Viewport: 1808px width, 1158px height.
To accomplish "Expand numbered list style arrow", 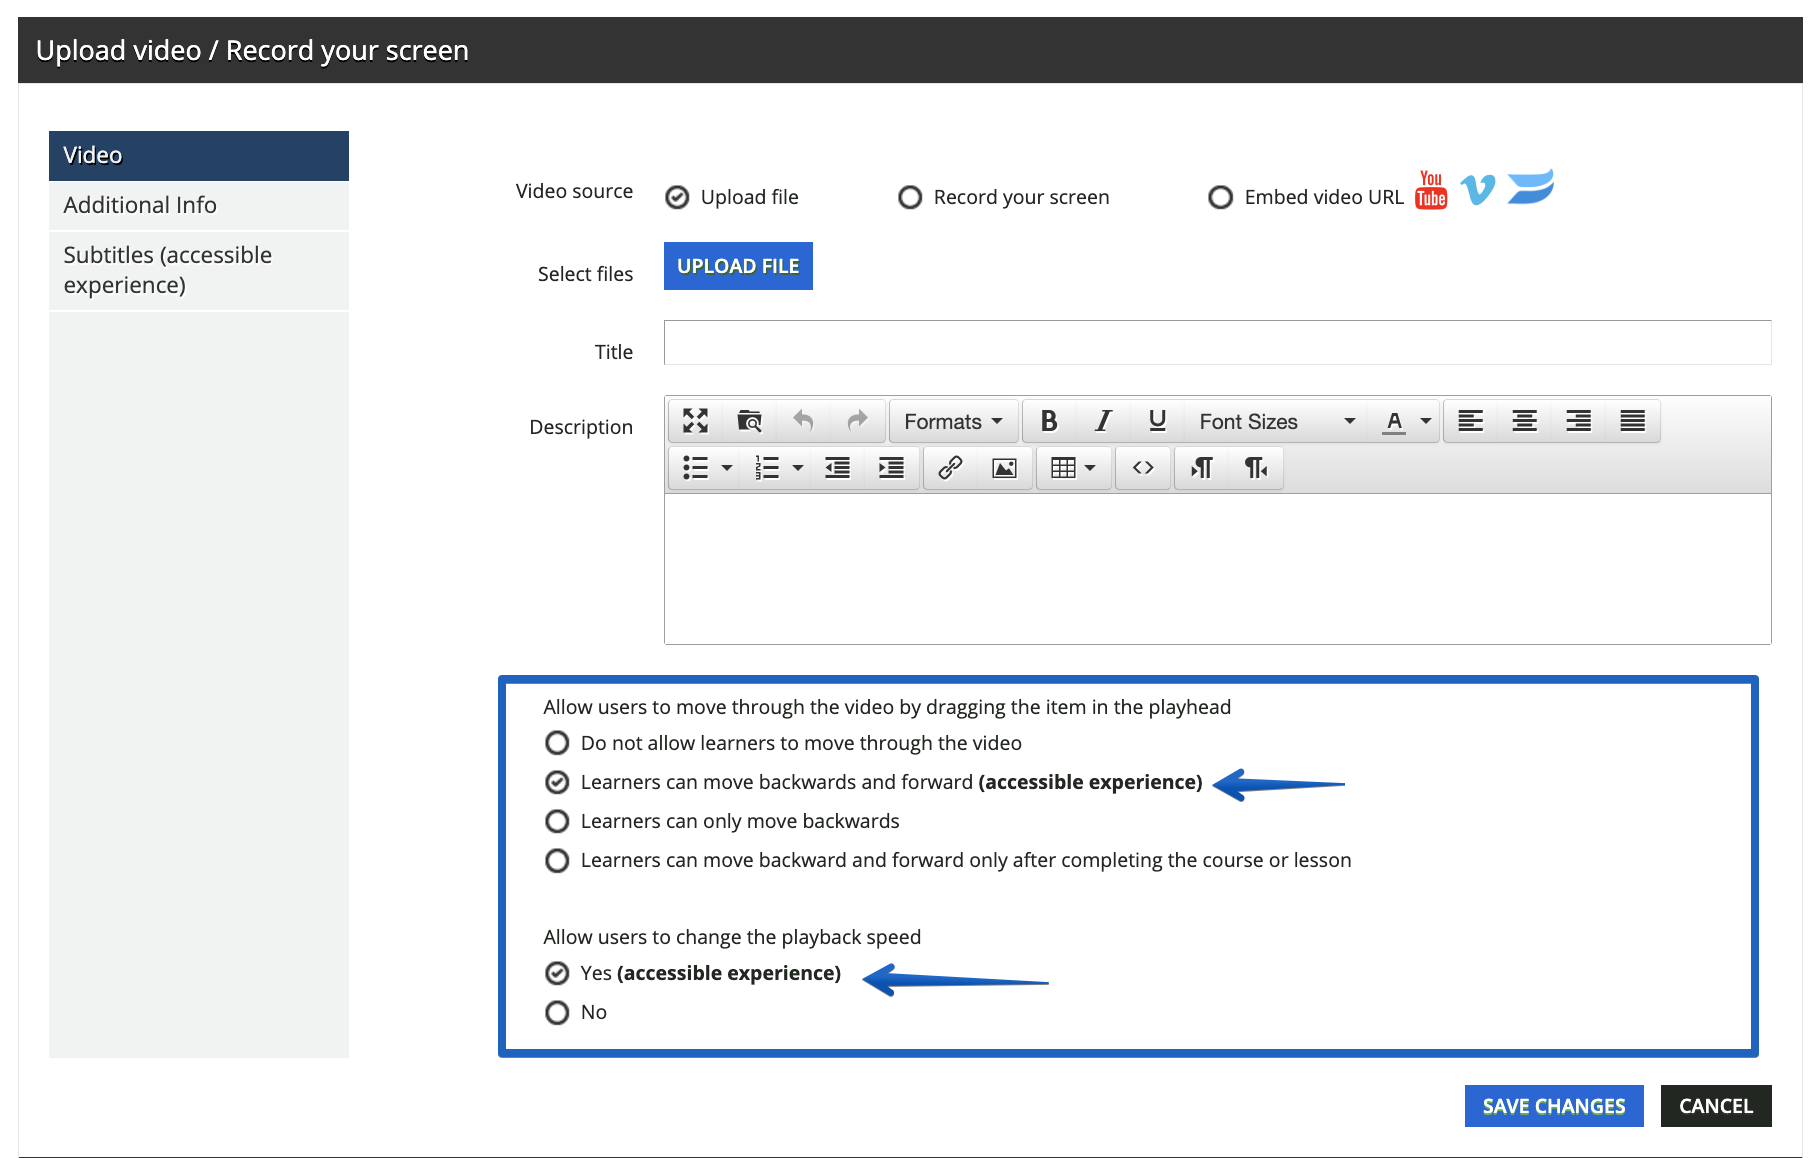I will 798,468.
